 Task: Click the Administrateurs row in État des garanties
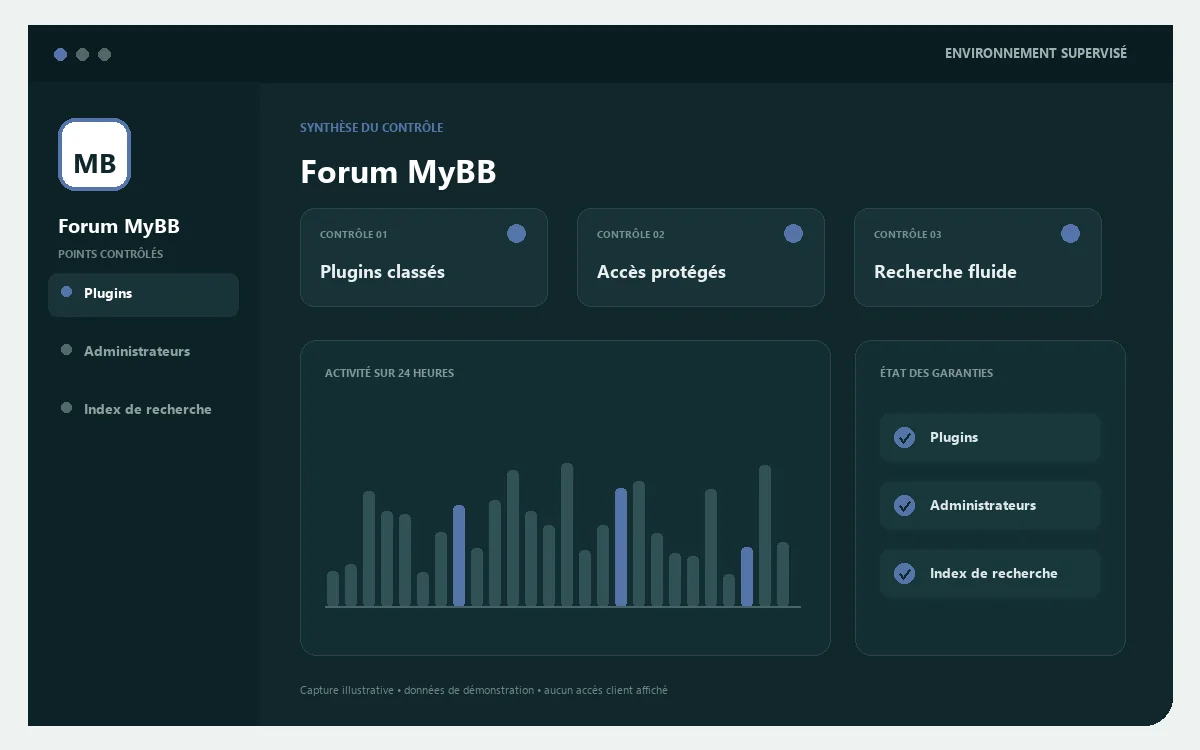[990, 506]
